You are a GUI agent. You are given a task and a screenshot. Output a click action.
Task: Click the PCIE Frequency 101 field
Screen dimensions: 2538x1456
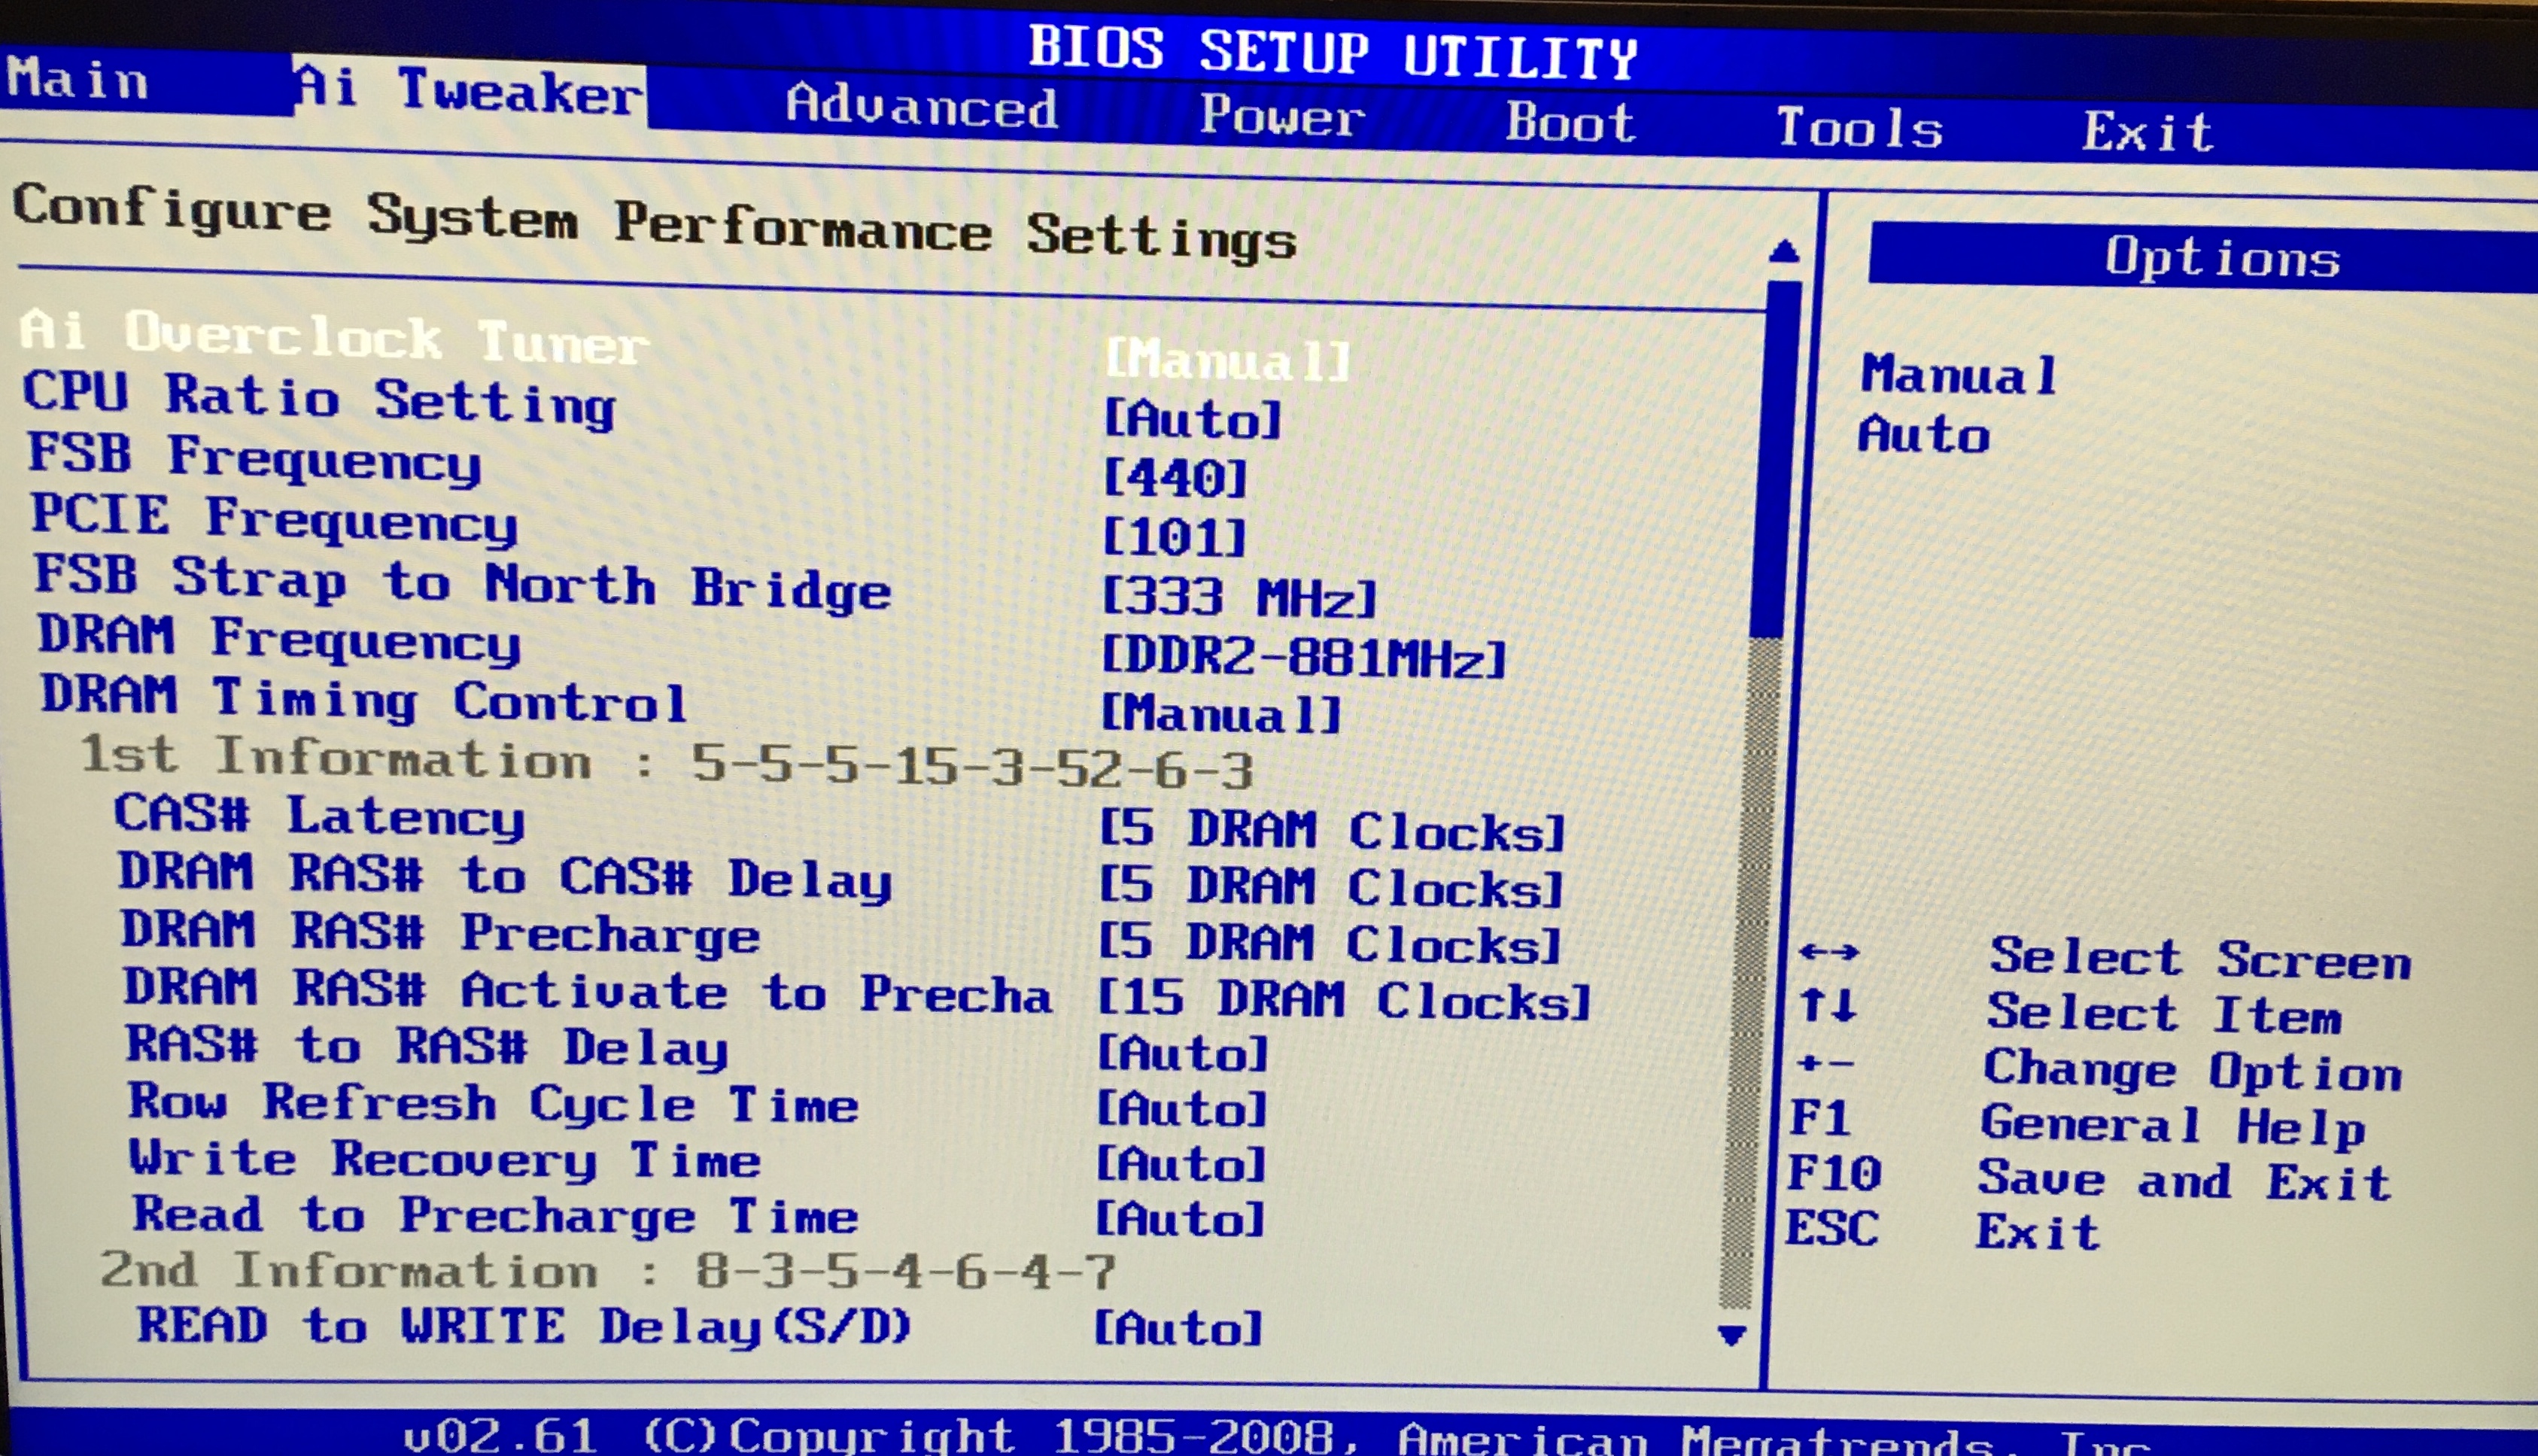click(1174, 538)
